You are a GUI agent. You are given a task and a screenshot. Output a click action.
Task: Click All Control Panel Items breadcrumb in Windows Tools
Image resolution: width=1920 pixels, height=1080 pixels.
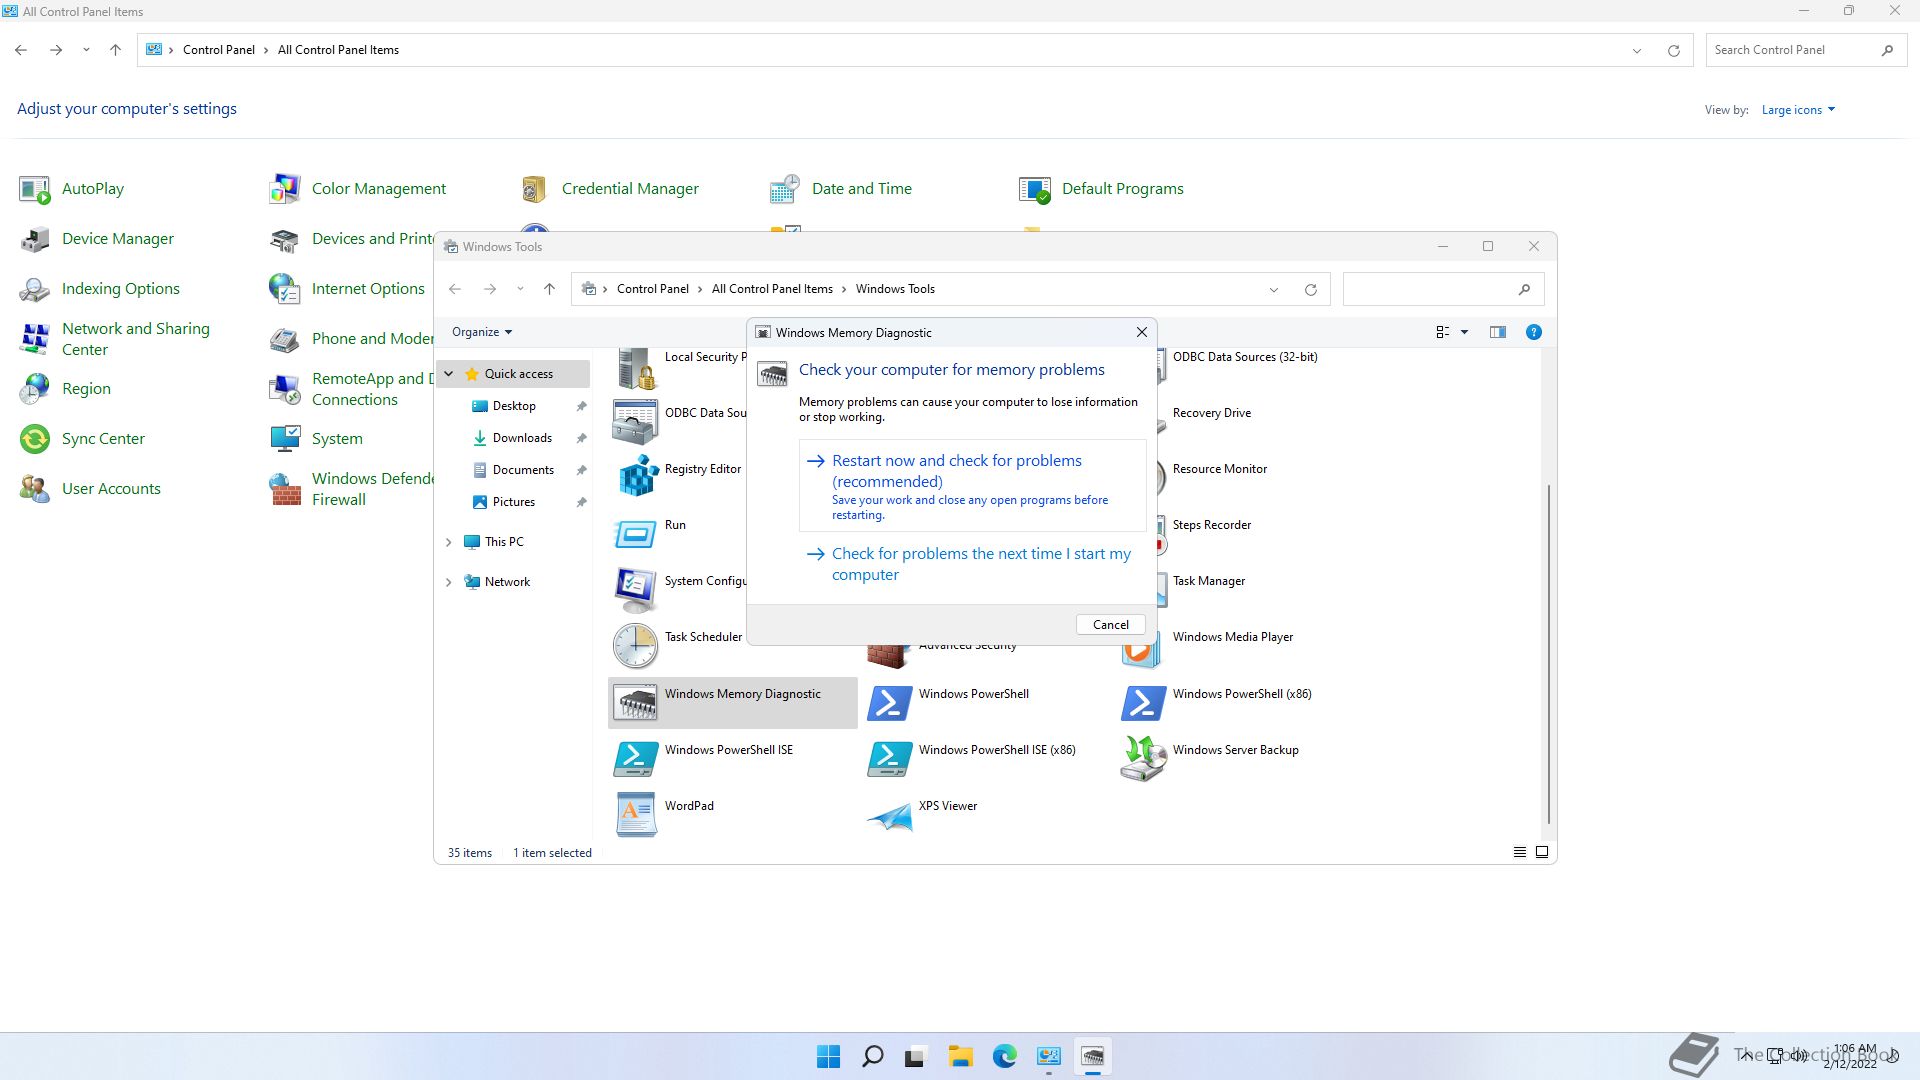(772, 289)
